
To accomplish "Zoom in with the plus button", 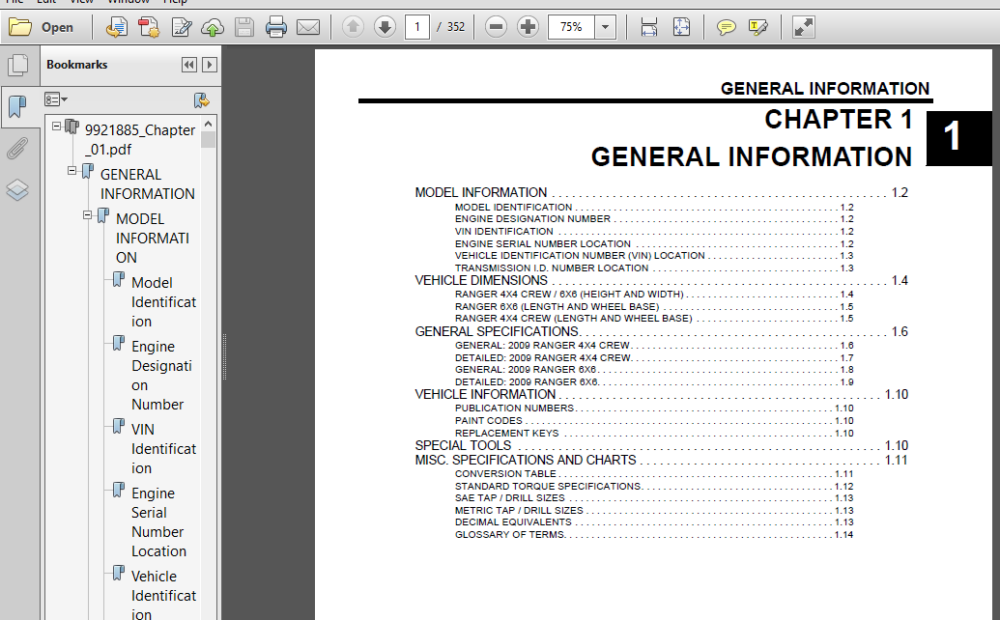I will 527,27.
